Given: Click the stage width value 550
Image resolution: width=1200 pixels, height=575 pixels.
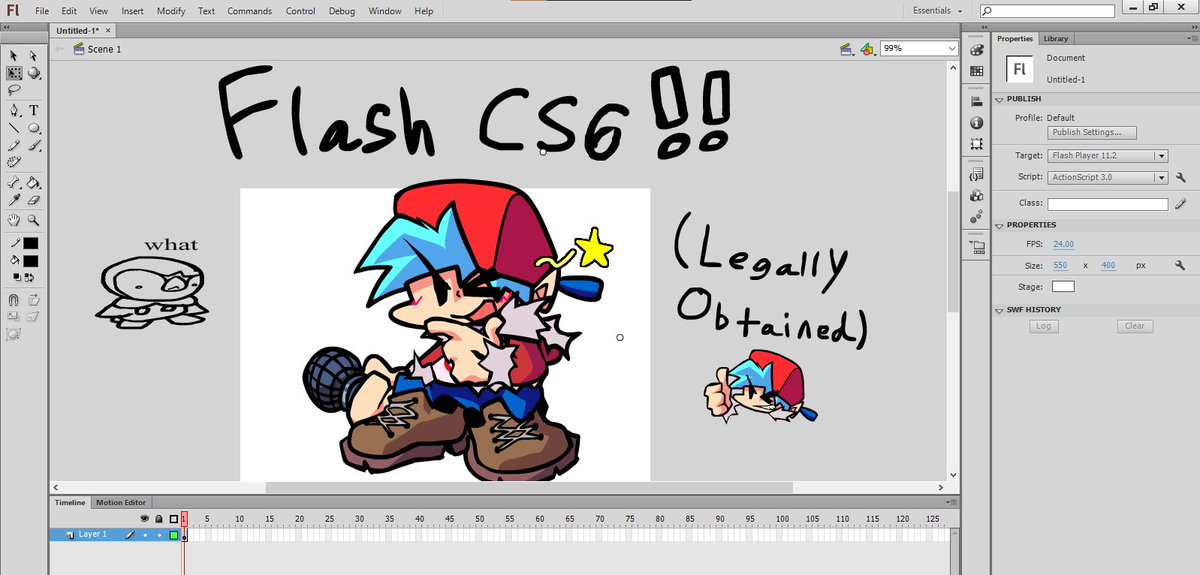Looking at the screenshot, I should [1060, 266].
